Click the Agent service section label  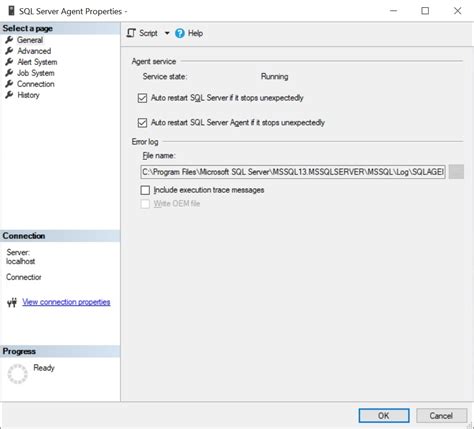point(154,61)
